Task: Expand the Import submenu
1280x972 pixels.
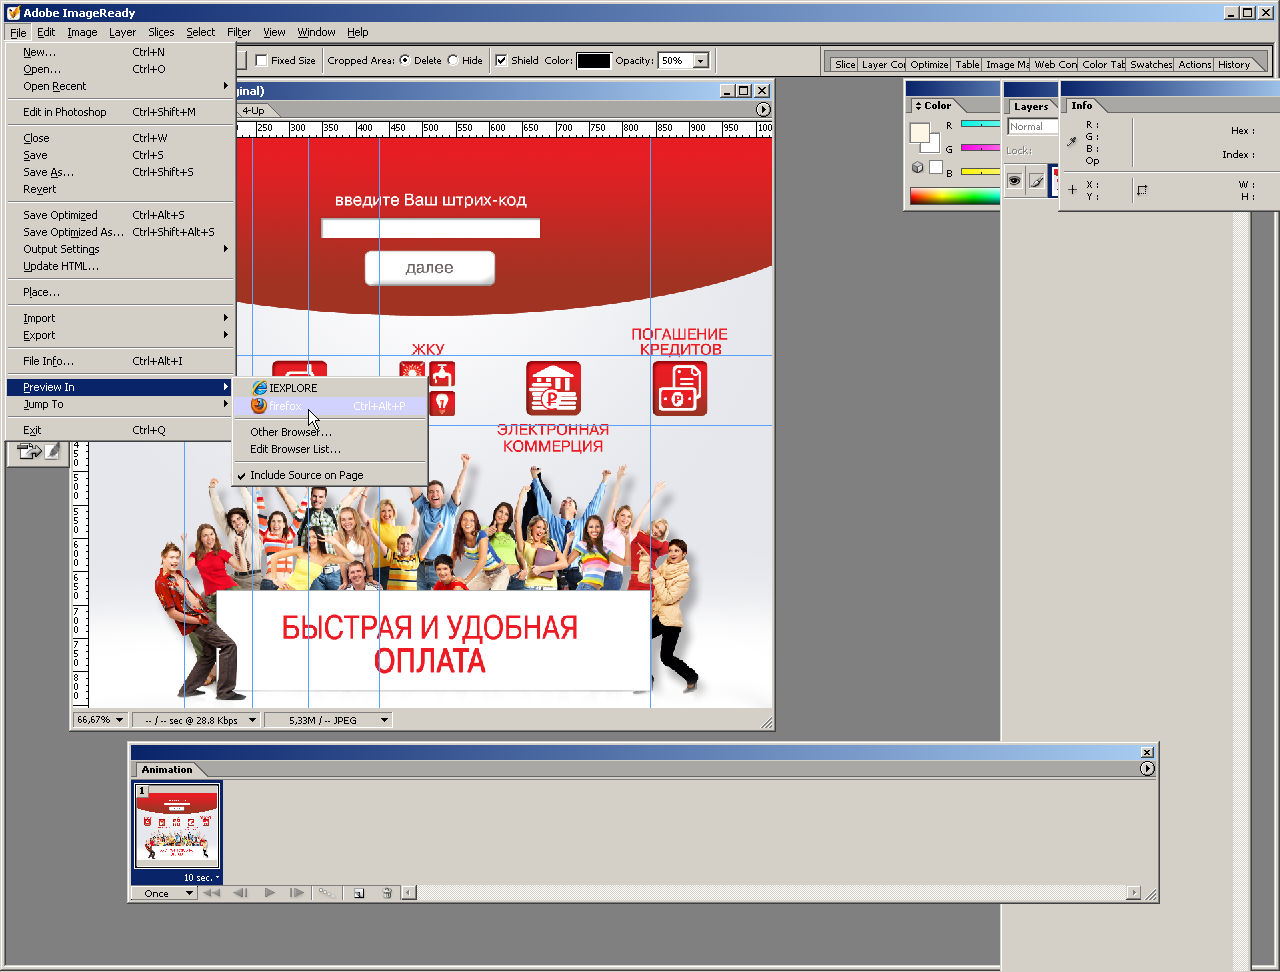Action: pyautogui.click(x=121, y=319)
